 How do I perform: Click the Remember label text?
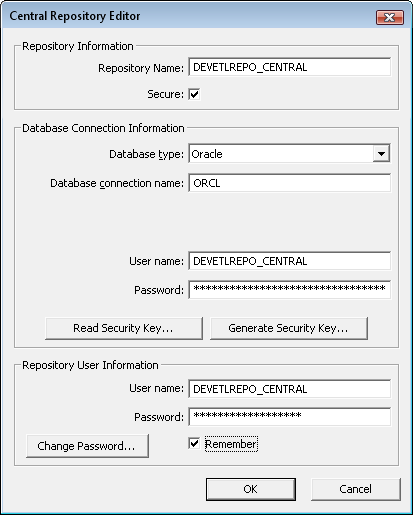coord(231,444)
